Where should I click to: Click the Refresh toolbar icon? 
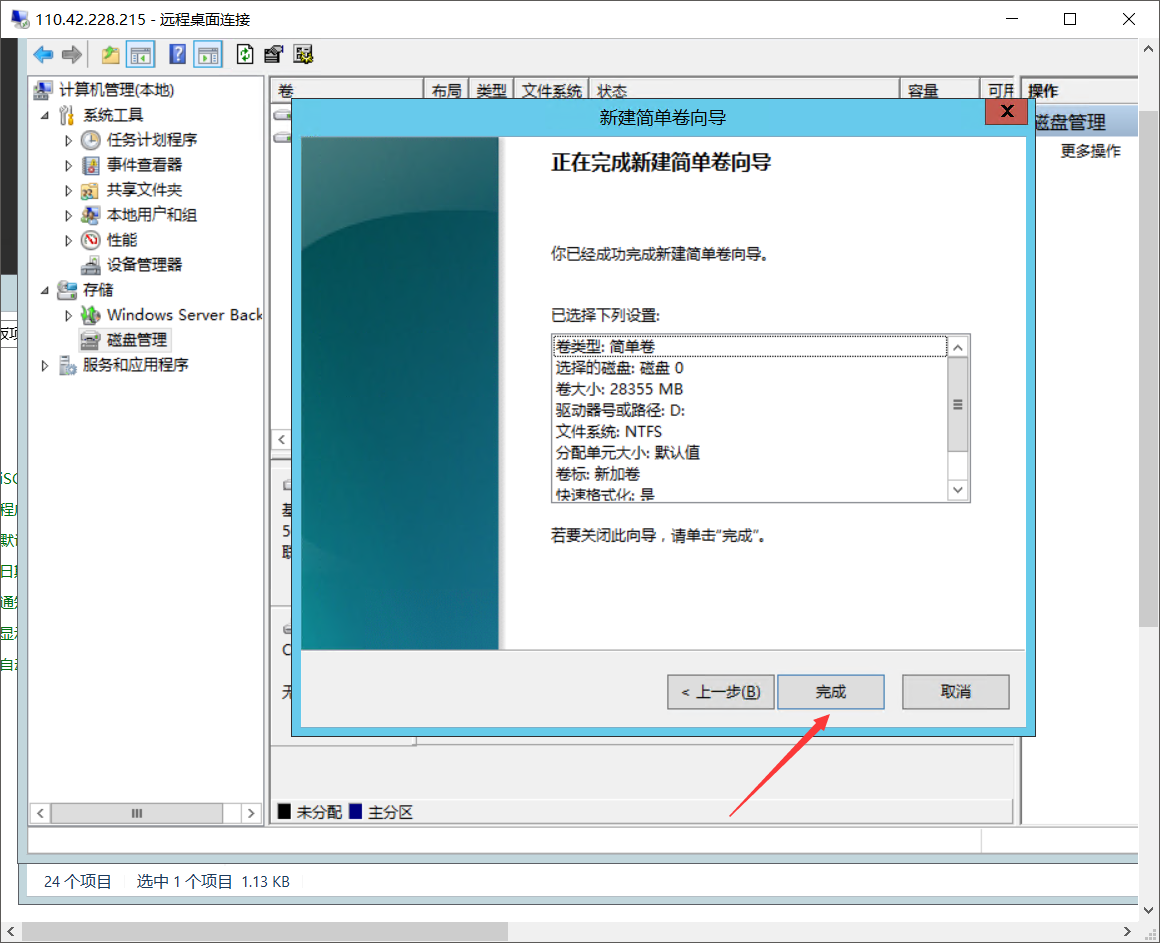tap(245, 55)
